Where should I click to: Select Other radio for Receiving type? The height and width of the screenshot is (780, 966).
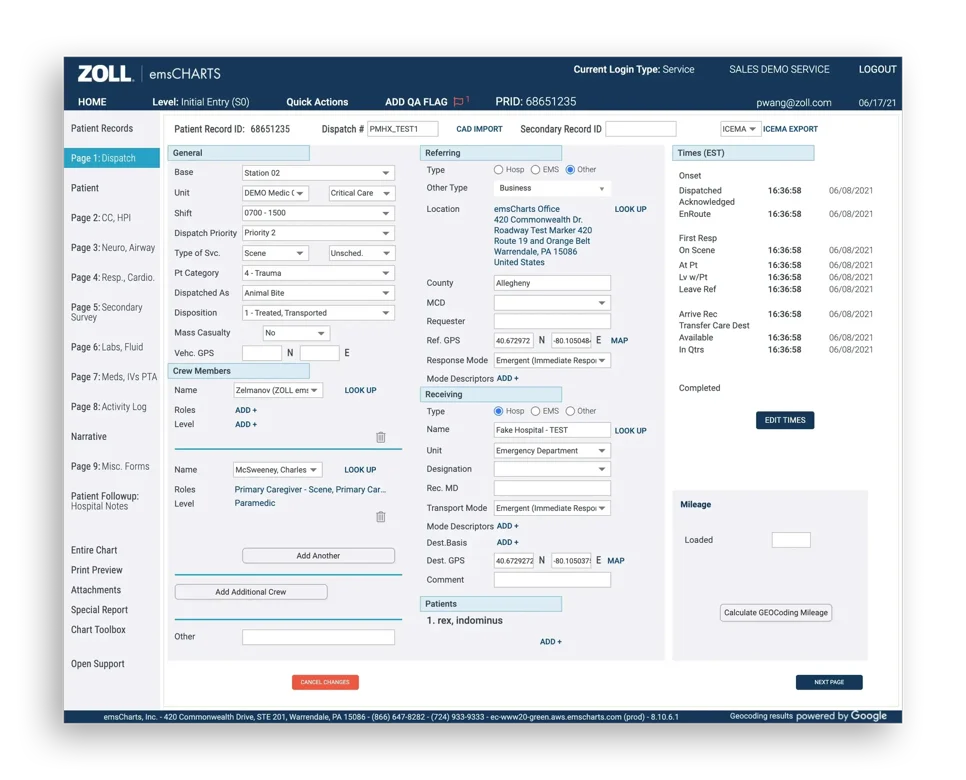click(570, 411)
